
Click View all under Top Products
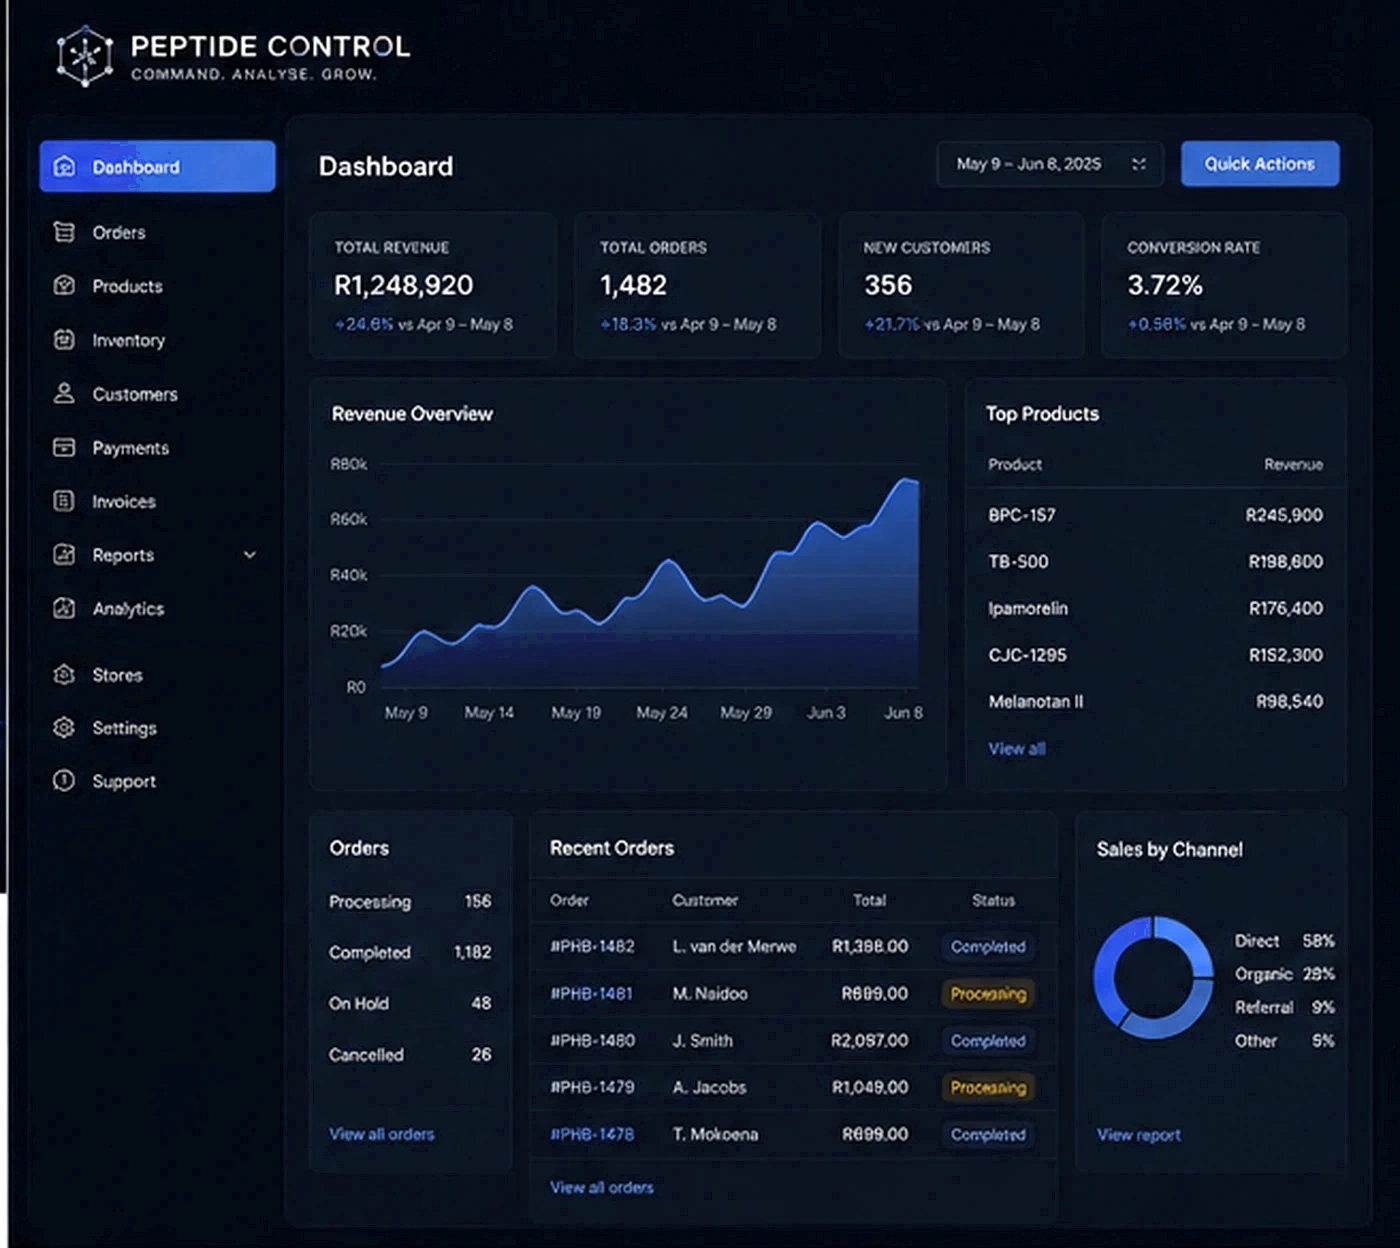click(x=1017, y=749)
